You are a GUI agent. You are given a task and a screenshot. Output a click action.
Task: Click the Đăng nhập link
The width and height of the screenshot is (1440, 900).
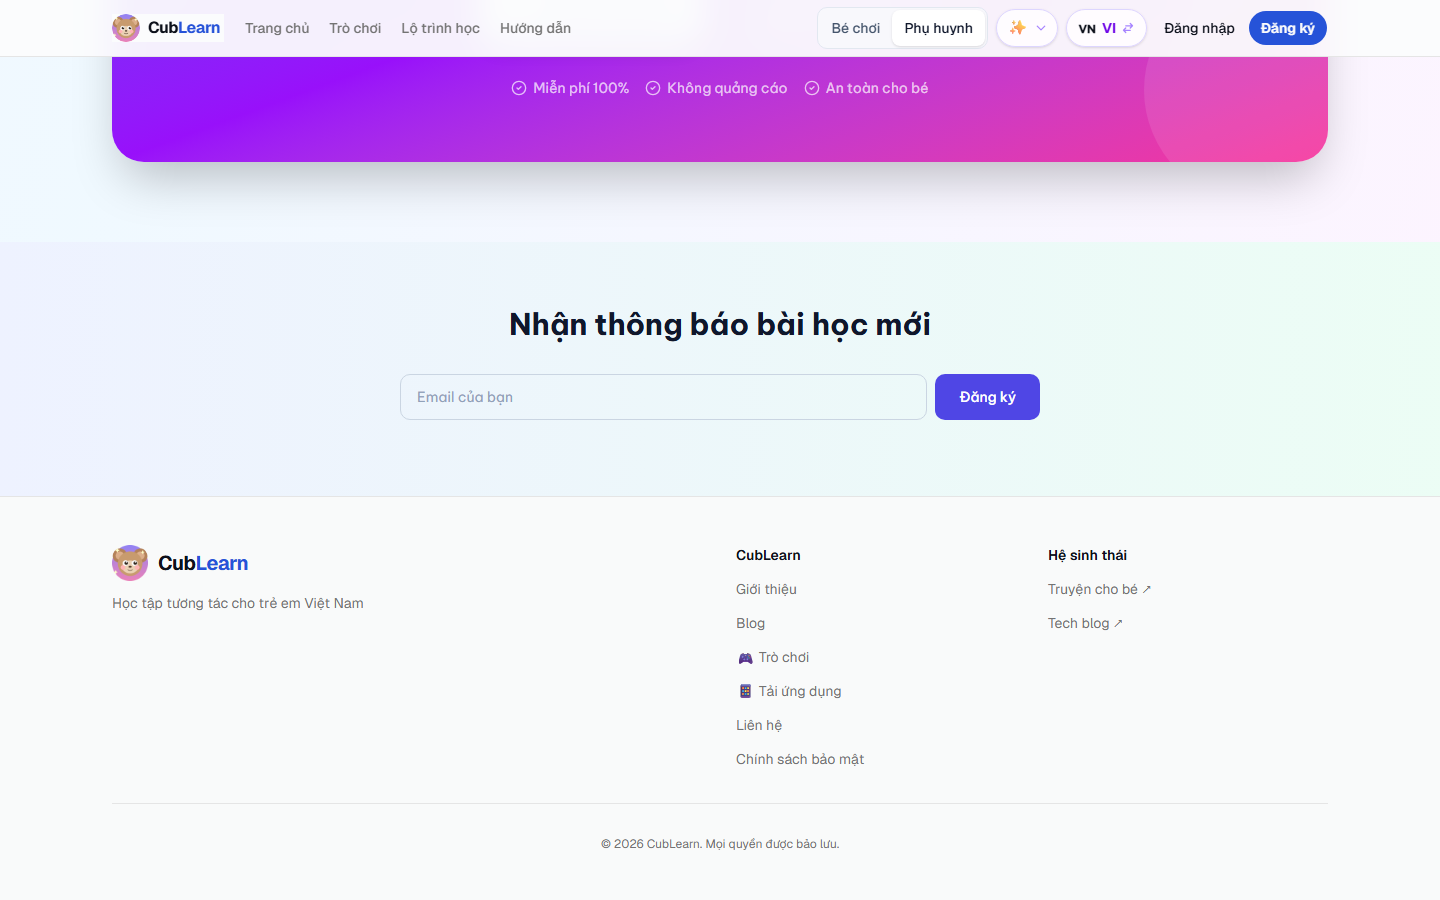pos(1199,28)
